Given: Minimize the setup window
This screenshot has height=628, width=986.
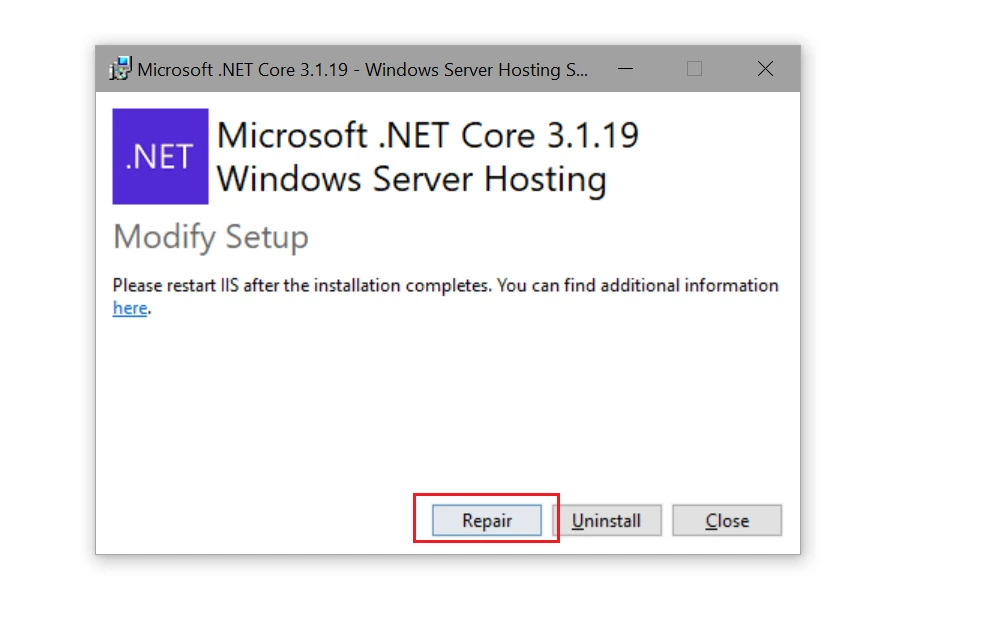Looking at the screenshot, I should click(x=625, y=69).
